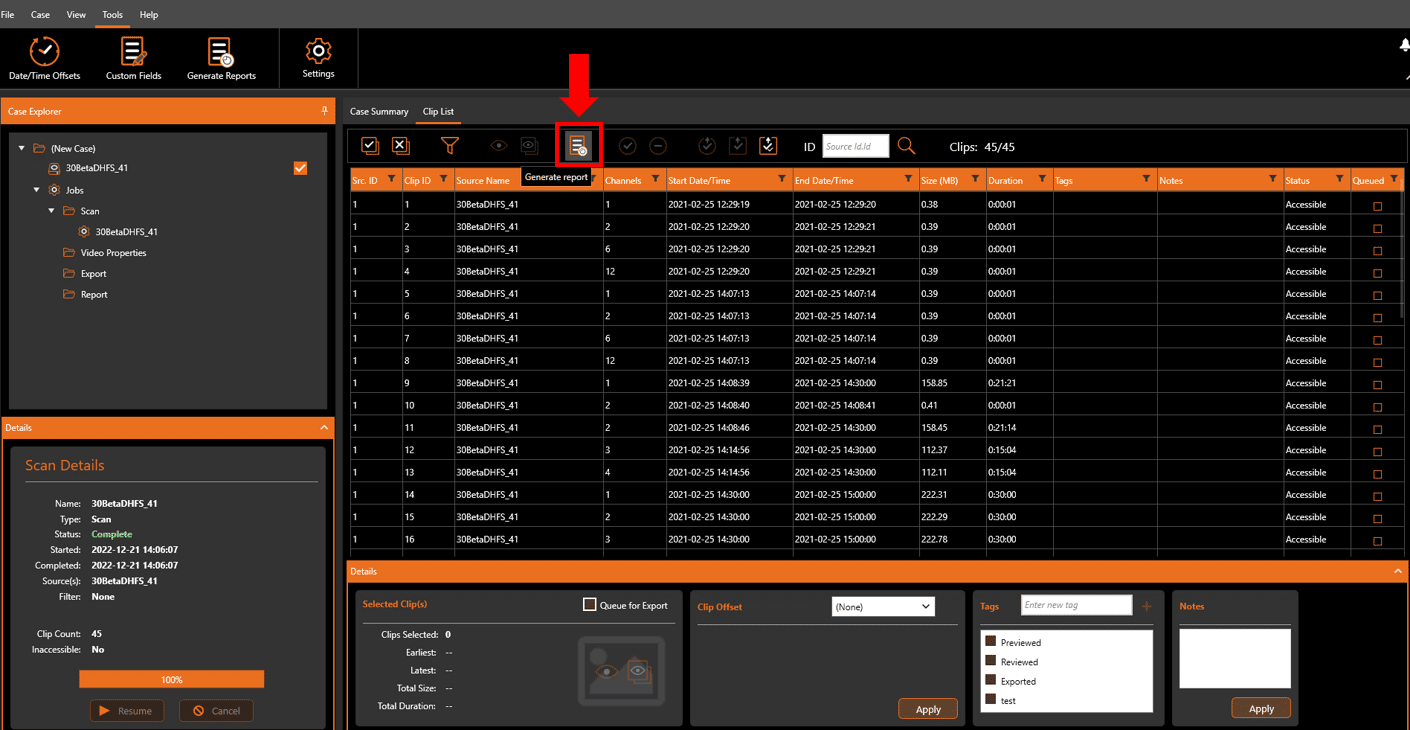Click the multi-clip eye preview icon
Screen dimensions: 1410x730
[x=529, y=146]
